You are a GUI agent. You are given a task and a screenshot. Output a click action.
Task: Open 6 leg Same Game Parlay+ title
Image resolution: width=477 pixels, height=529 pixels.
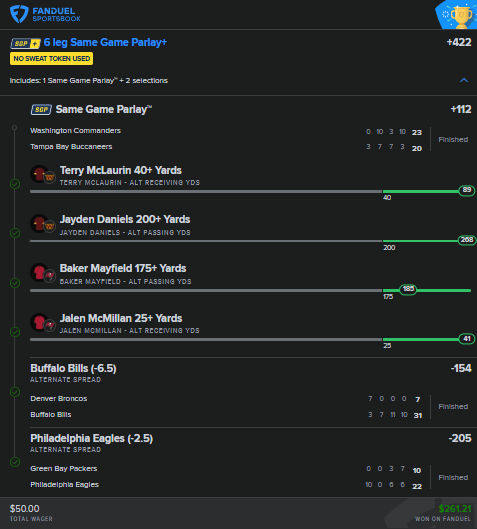click(x=105, y=43)
